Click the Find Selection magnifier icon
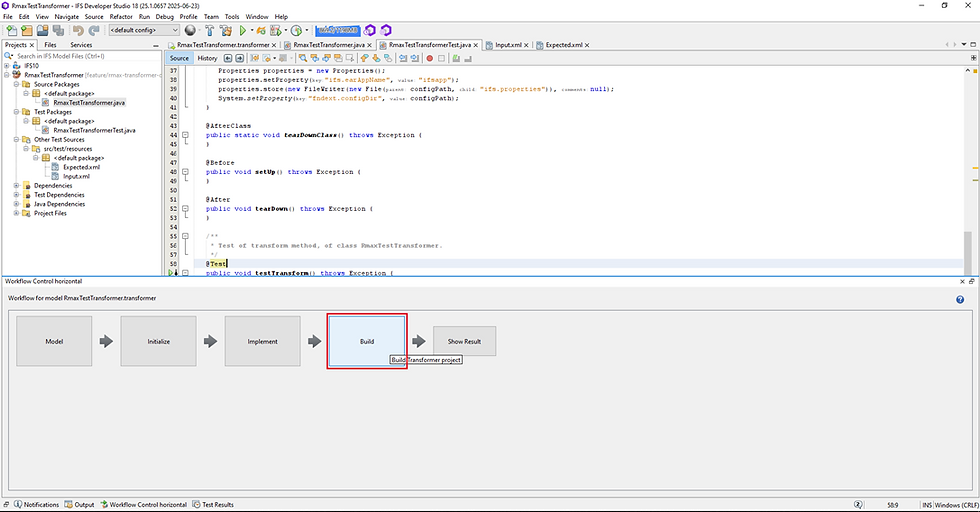Viewport: 980px width, 512px height. (302, 58)
